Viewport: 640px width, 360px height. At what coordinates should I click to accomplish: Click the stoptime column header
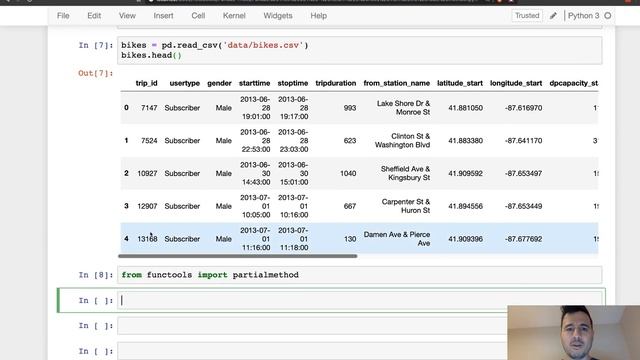[x=293, y=83]
